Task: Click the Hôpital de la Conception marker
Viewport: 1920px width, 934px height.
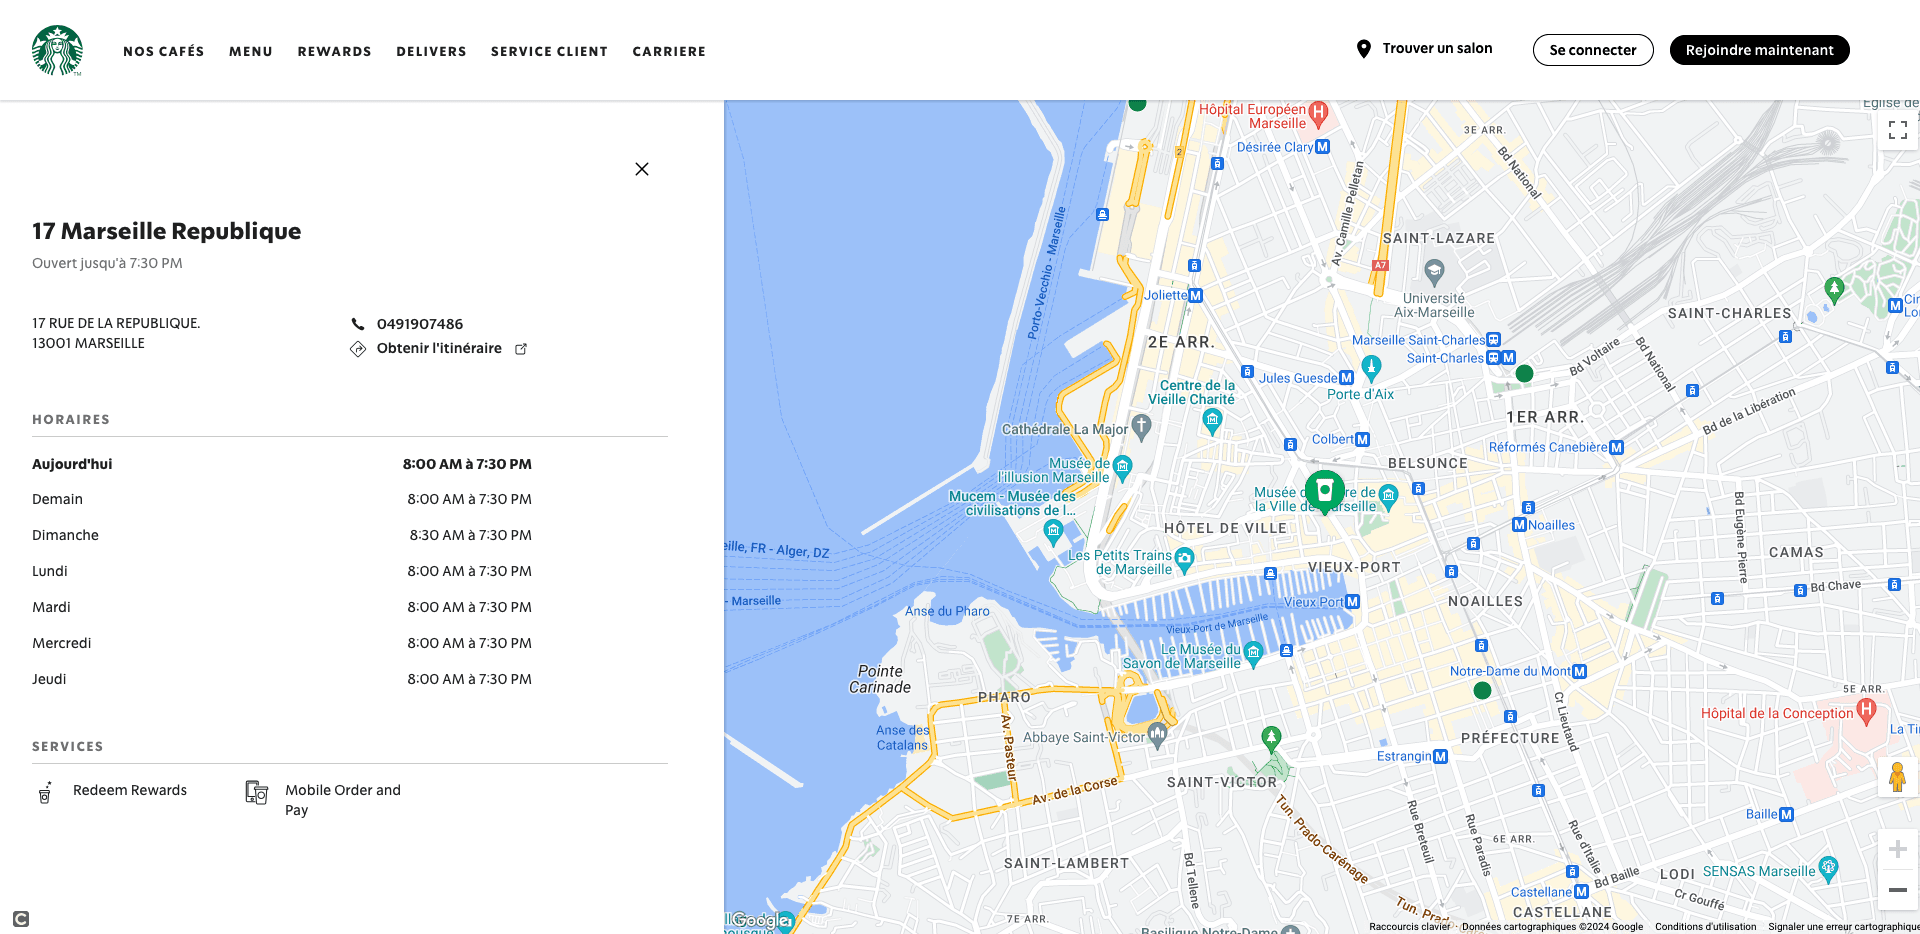Action: [1866, 711]
